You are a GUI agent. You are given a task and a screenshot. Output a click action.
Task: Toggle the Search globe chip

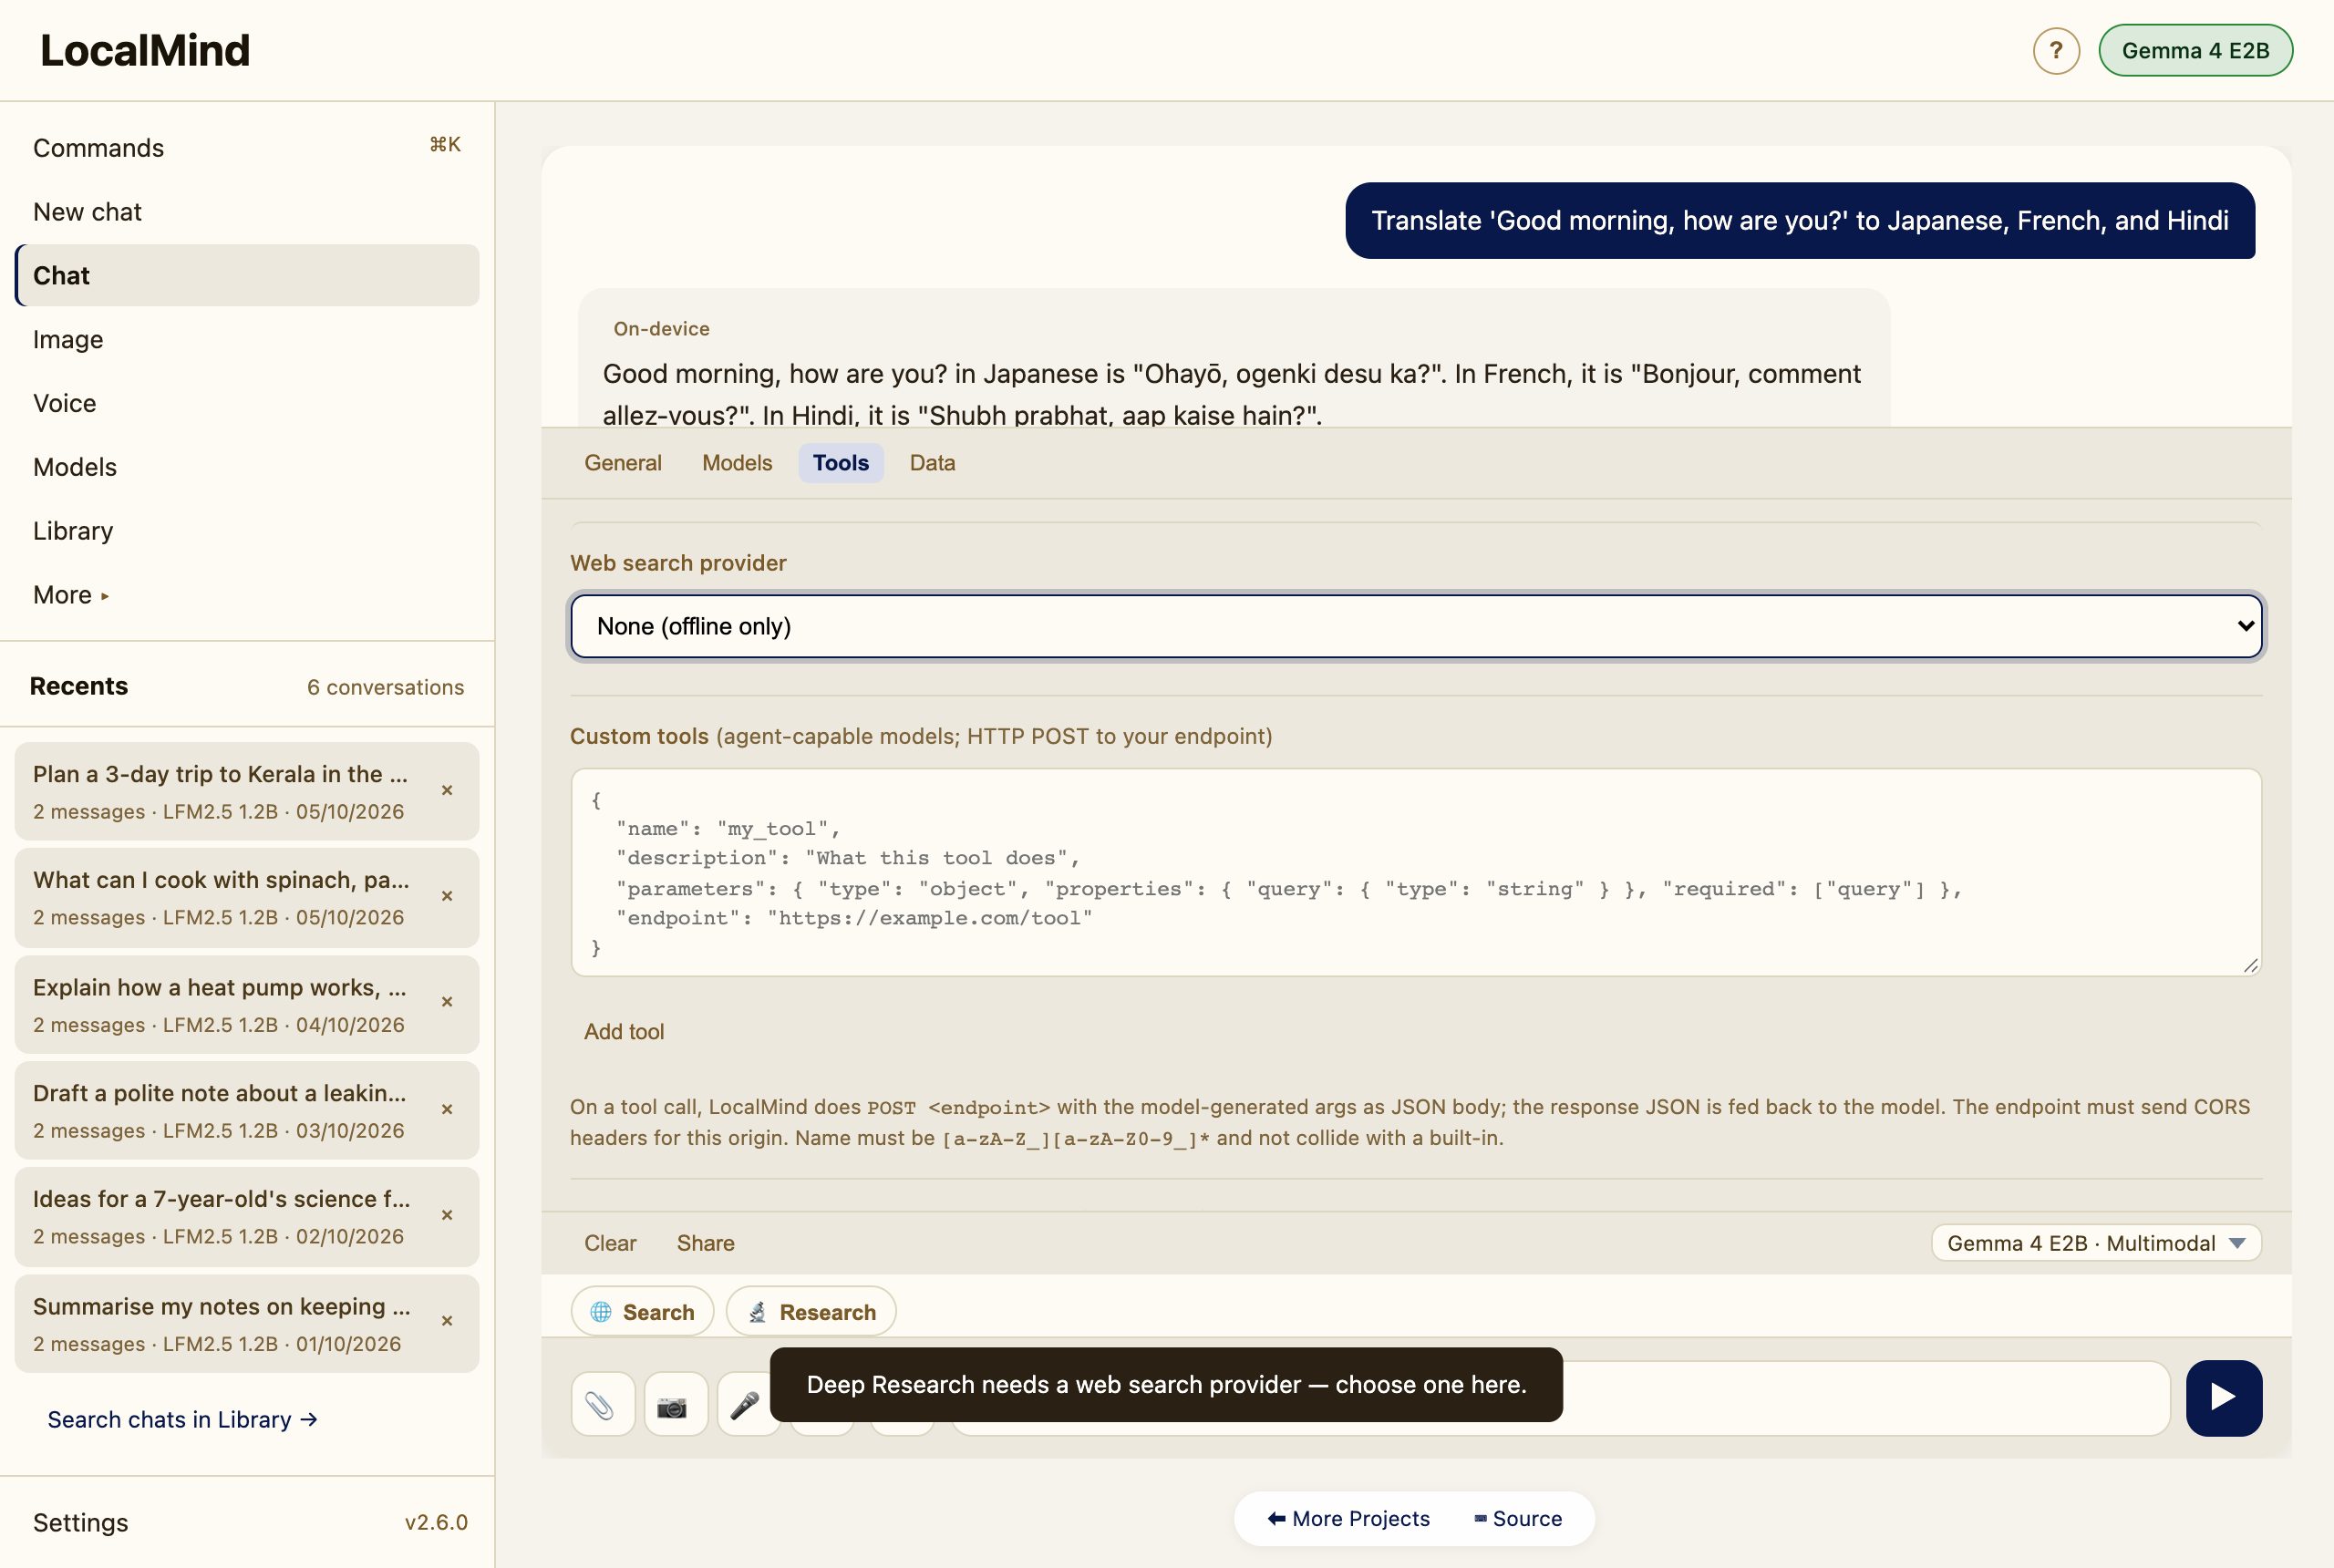point(642,1311)
